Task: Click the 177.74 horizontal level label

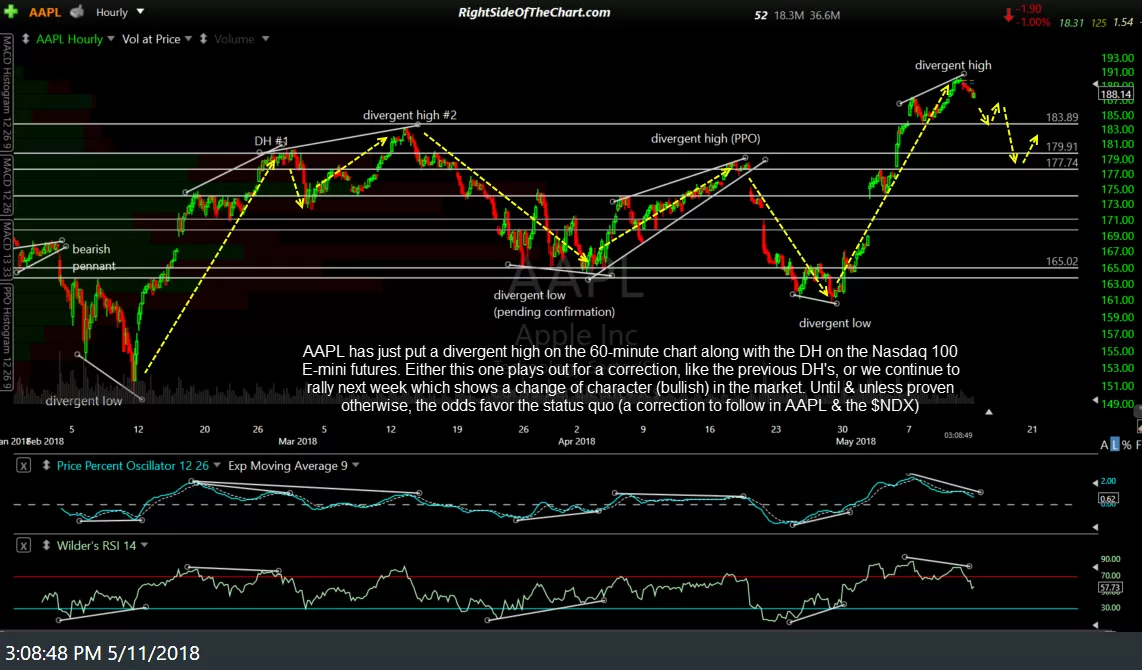Action: pyautogui.click(x=1062, y=162)
